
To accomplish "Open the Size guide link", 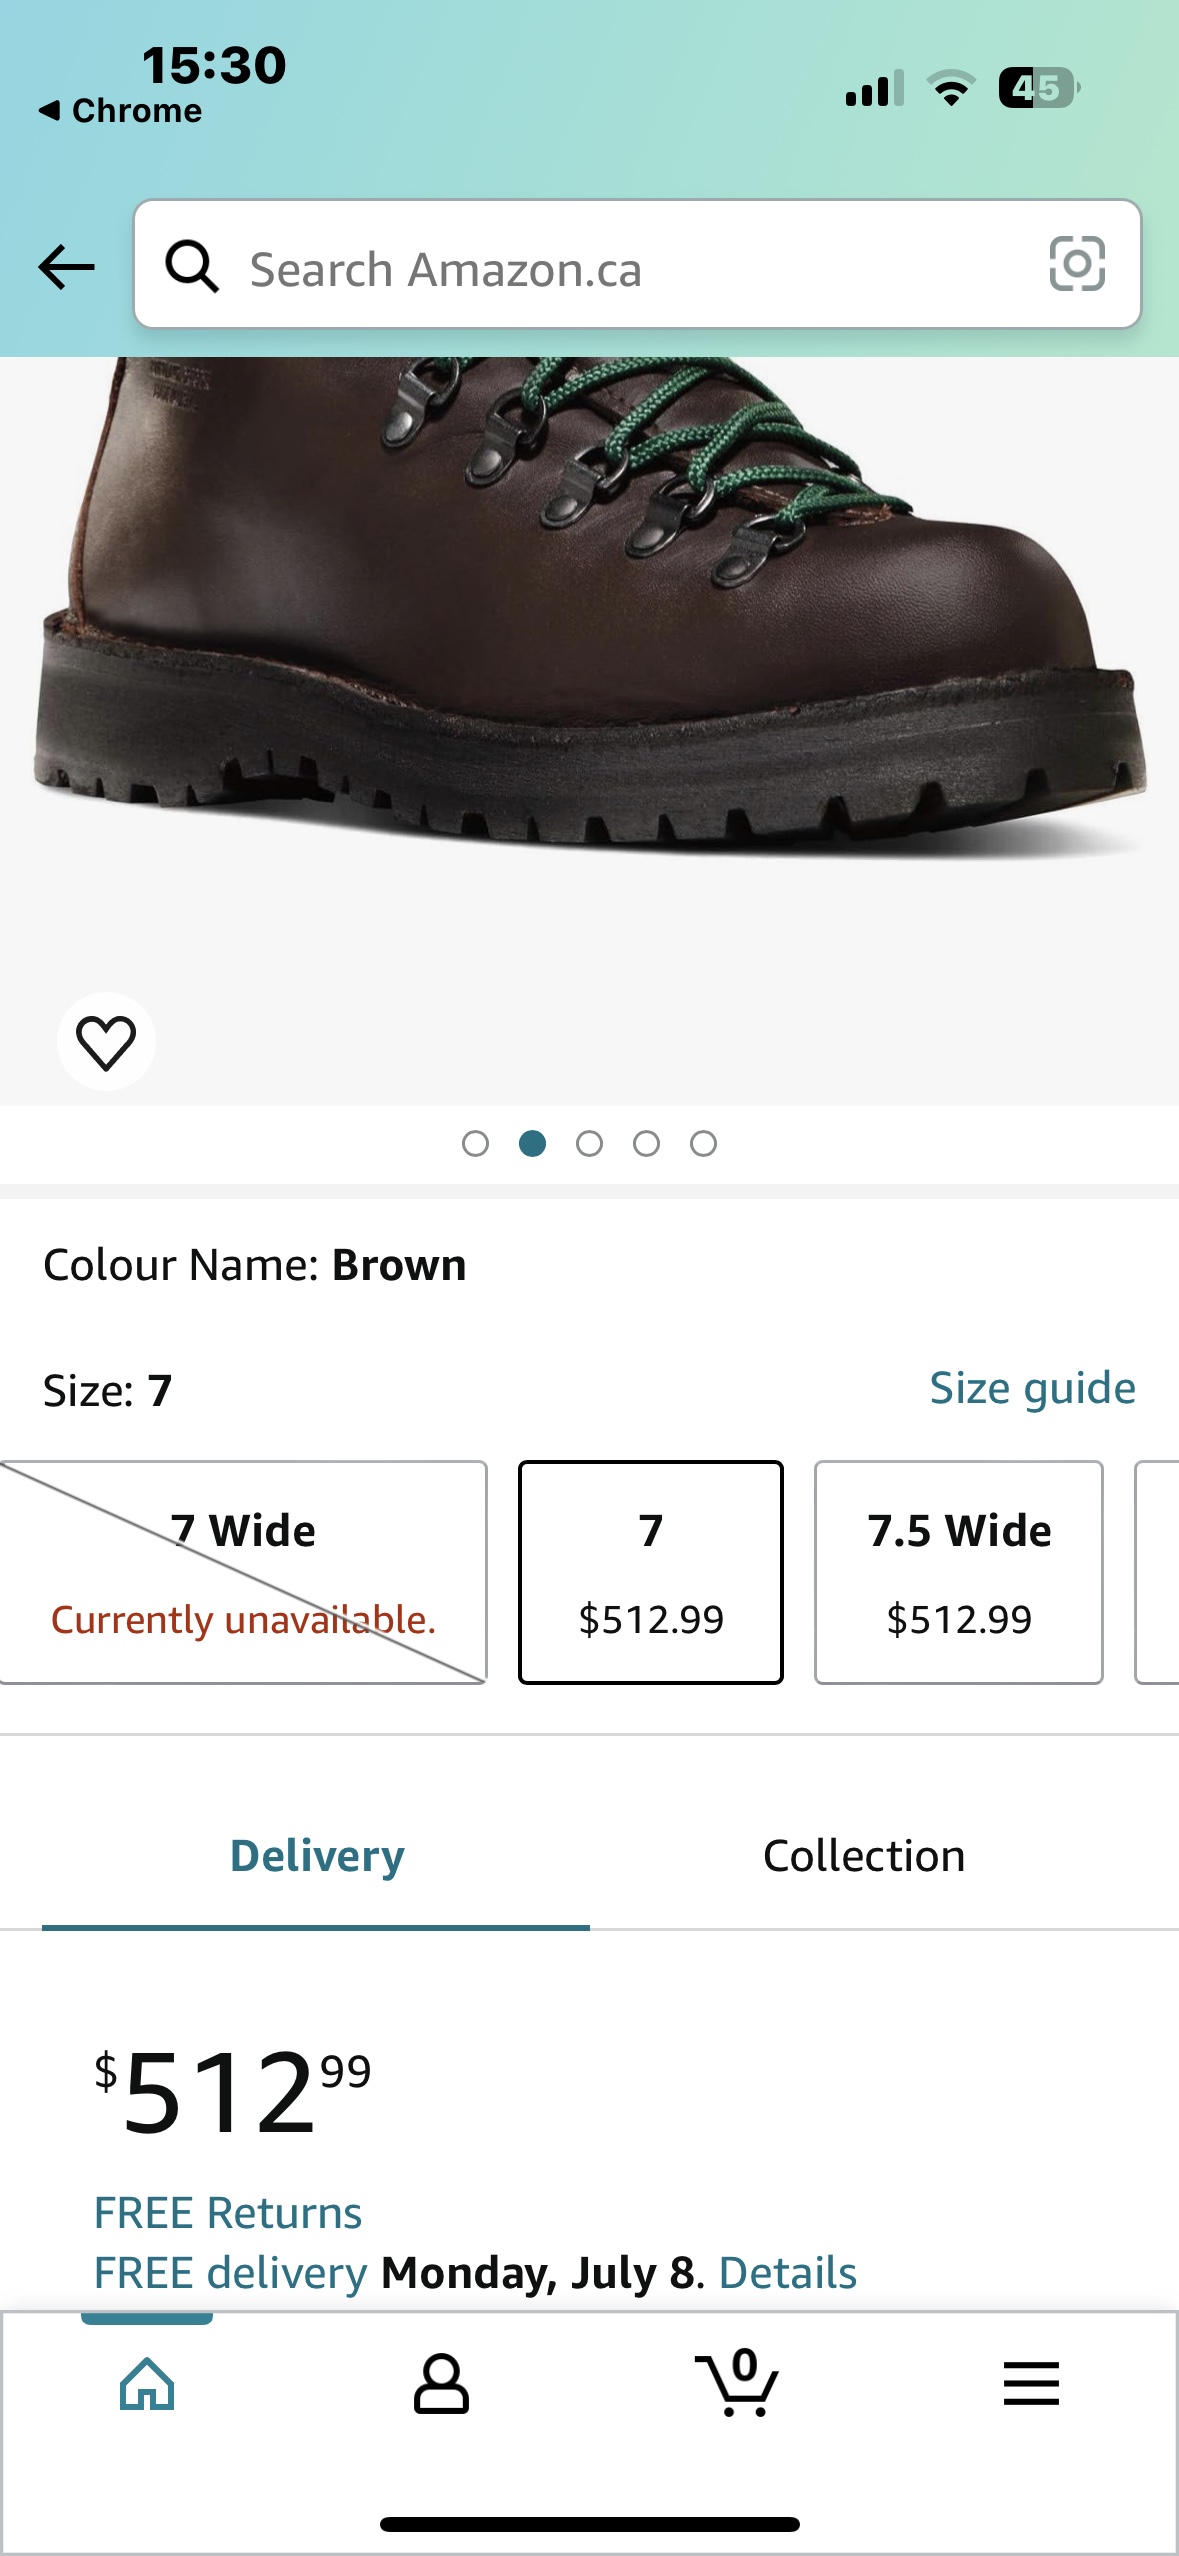I will pyautogui.click(x=1033, y=1386).
